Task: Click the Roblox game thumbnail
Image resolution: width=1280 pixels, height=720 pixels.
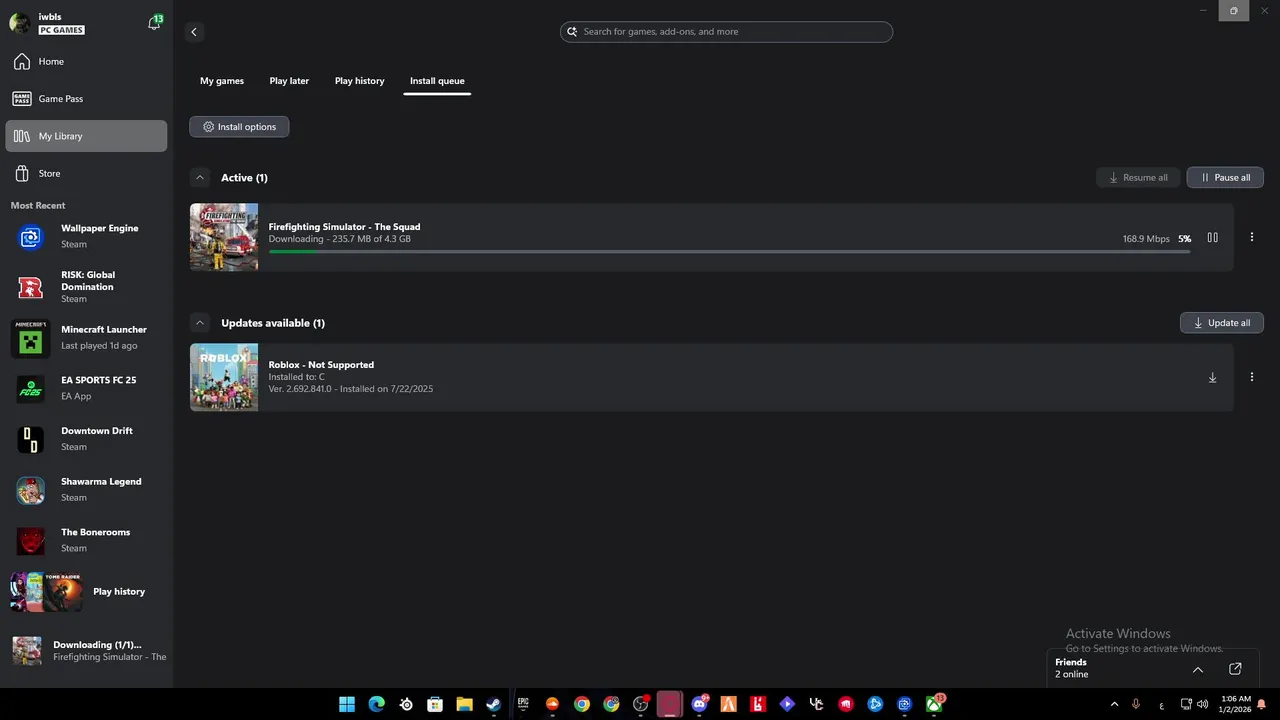Action: click(x=224, y=377)
